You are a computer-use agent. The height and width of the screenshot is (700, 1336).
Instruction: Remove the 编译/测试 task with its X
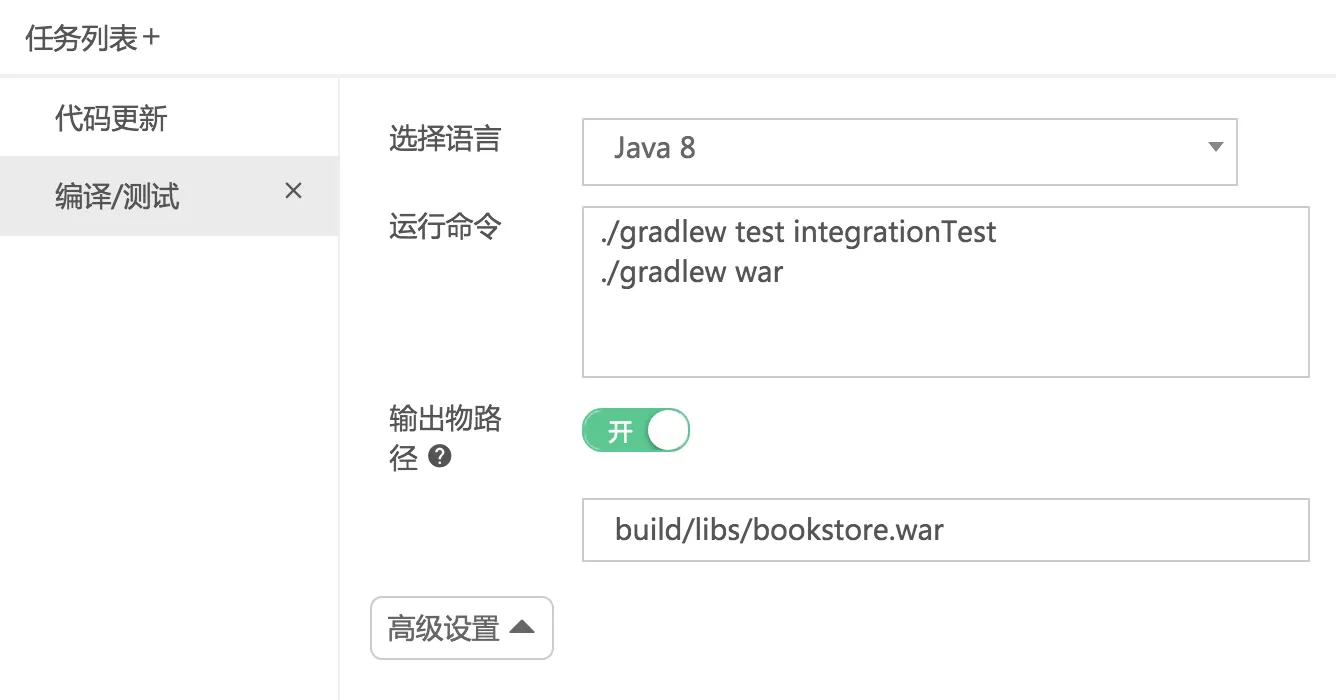293,191
